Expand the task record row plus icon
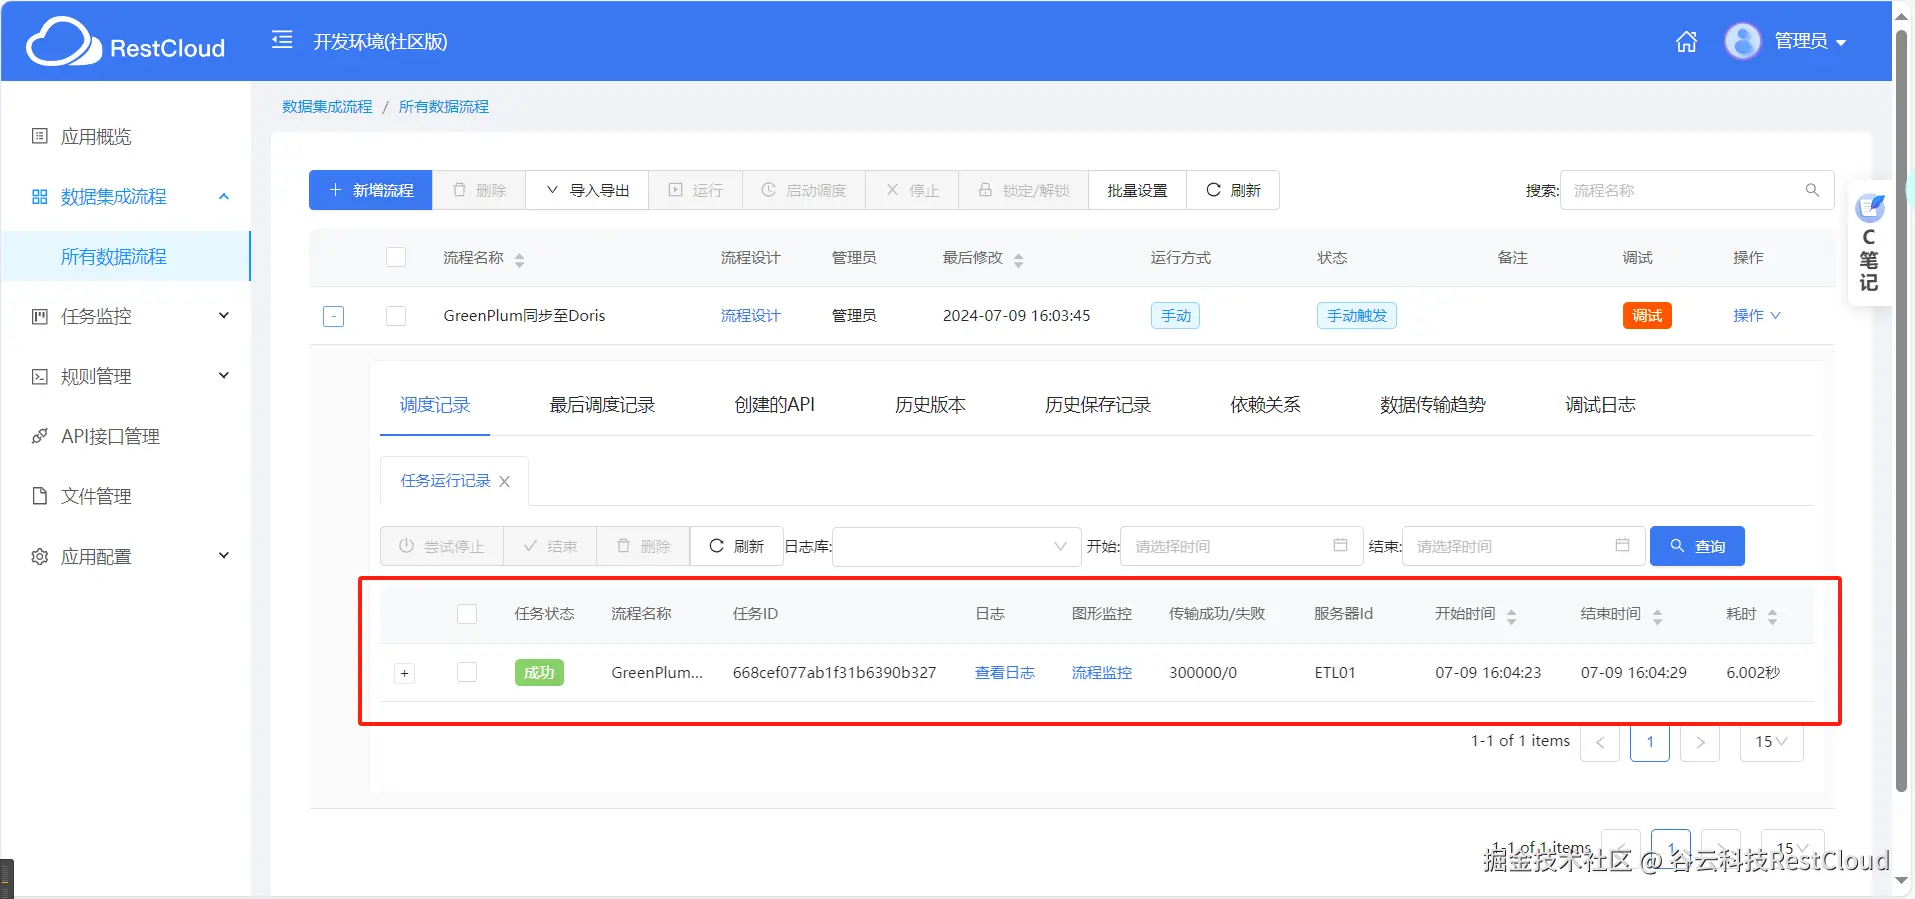This screenshot has height=899, width=1915. pyautogui.click(x=404, y=673)
